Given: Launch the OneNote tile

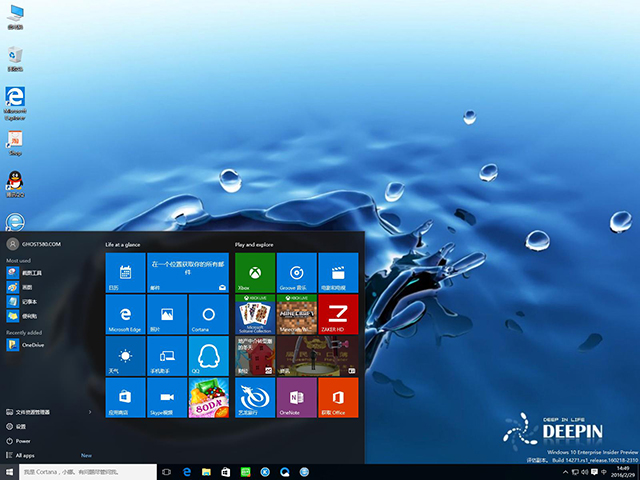Looking at the screenshot, I should coord(296,397).
